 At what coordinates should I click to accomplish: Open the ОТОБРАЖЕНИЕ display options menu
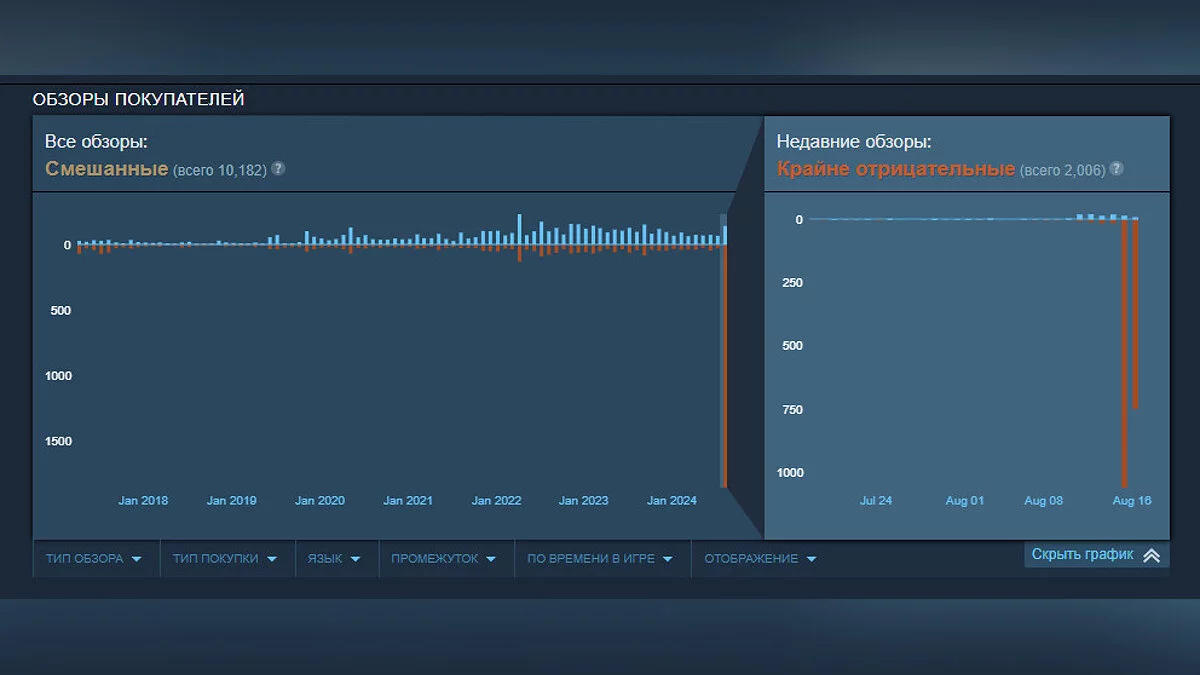(760, 559)
